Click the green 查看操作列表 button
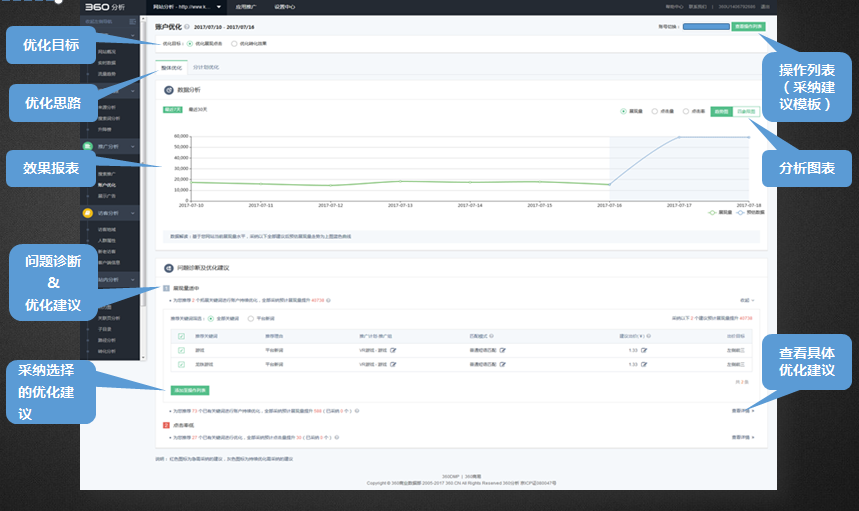This screenshot has height=511, width=859. [749, 26]
